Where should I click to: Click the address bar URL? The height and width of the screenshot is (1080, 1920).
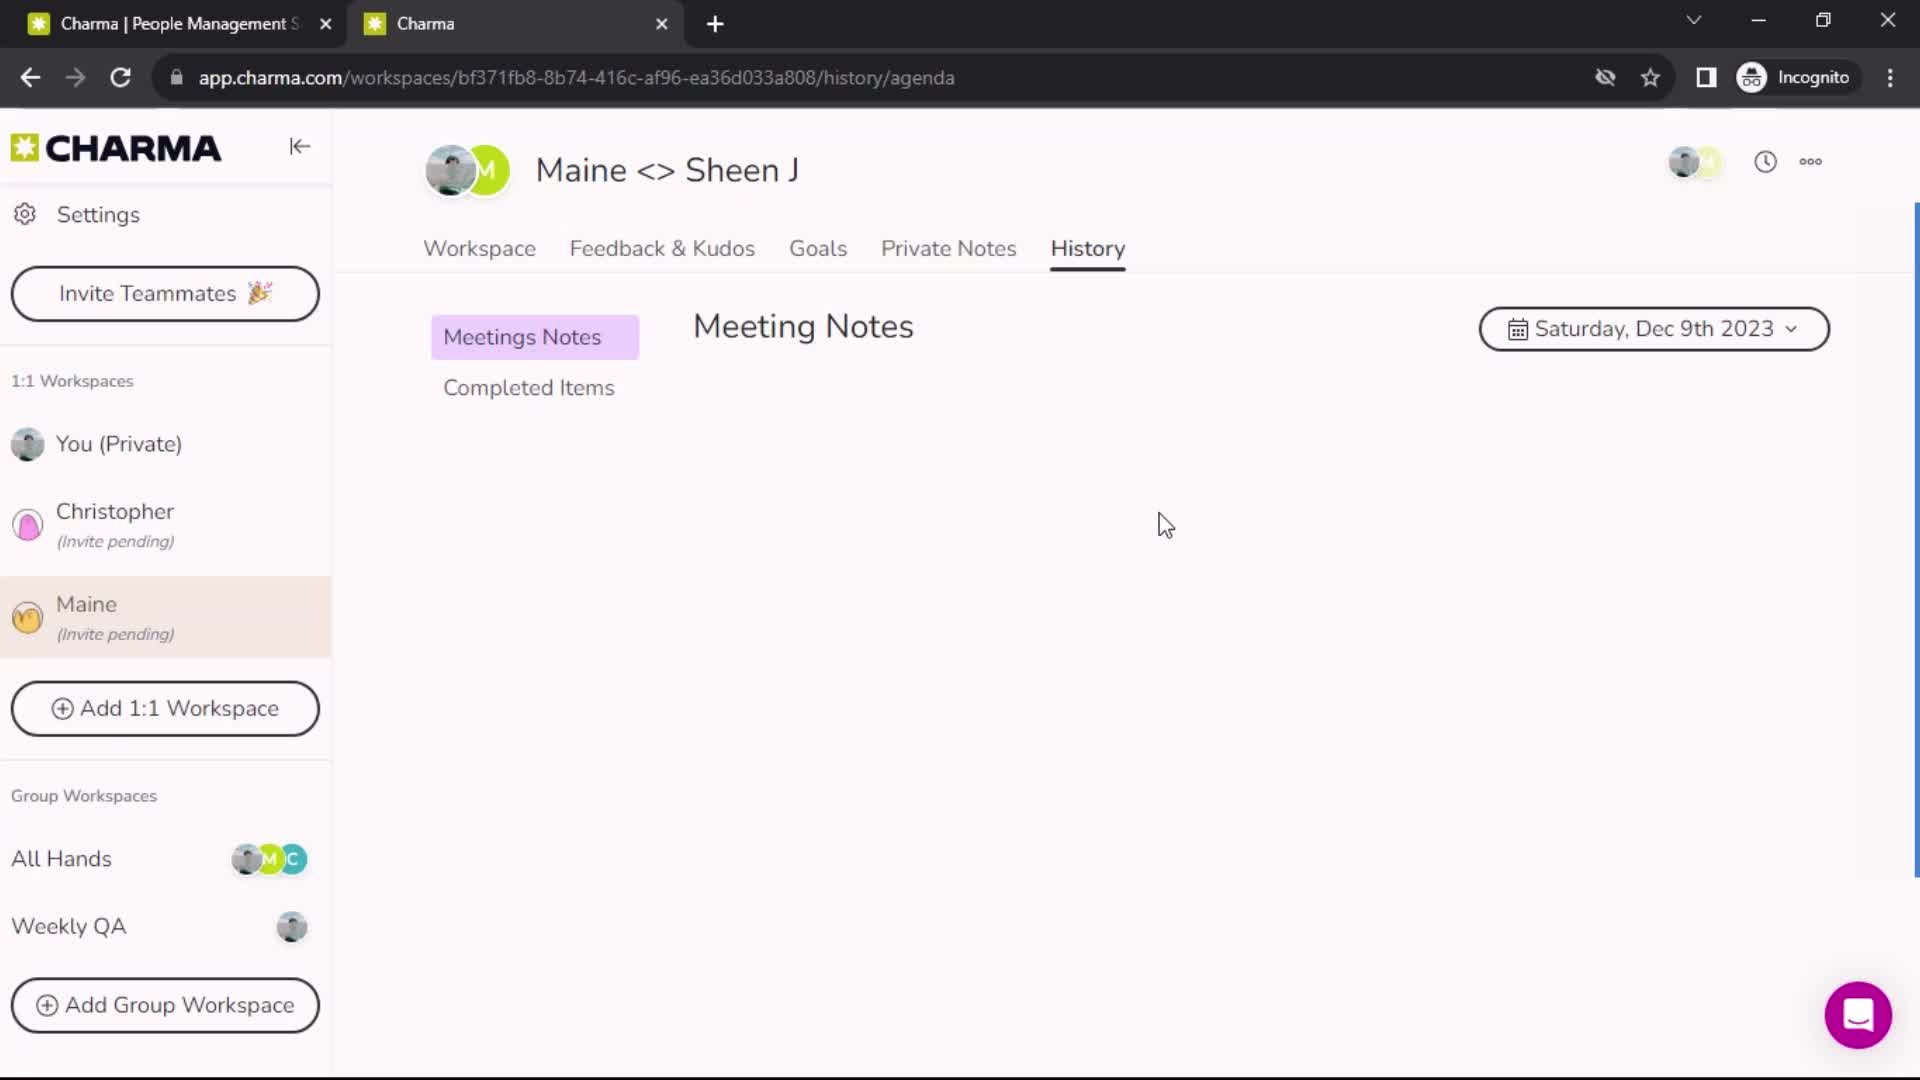click(x=576, y=78)
